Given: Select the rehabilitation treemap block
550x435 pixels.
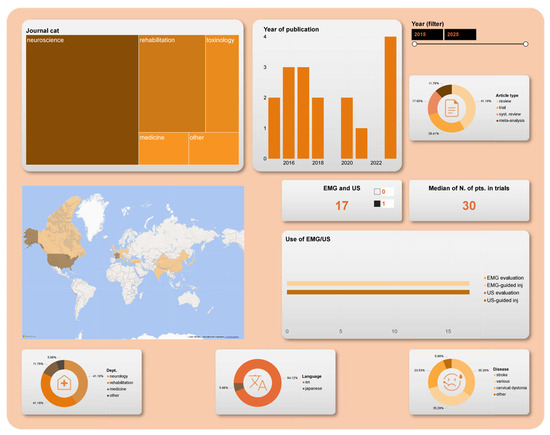Looking at the screenshot, I should [172, 83].
